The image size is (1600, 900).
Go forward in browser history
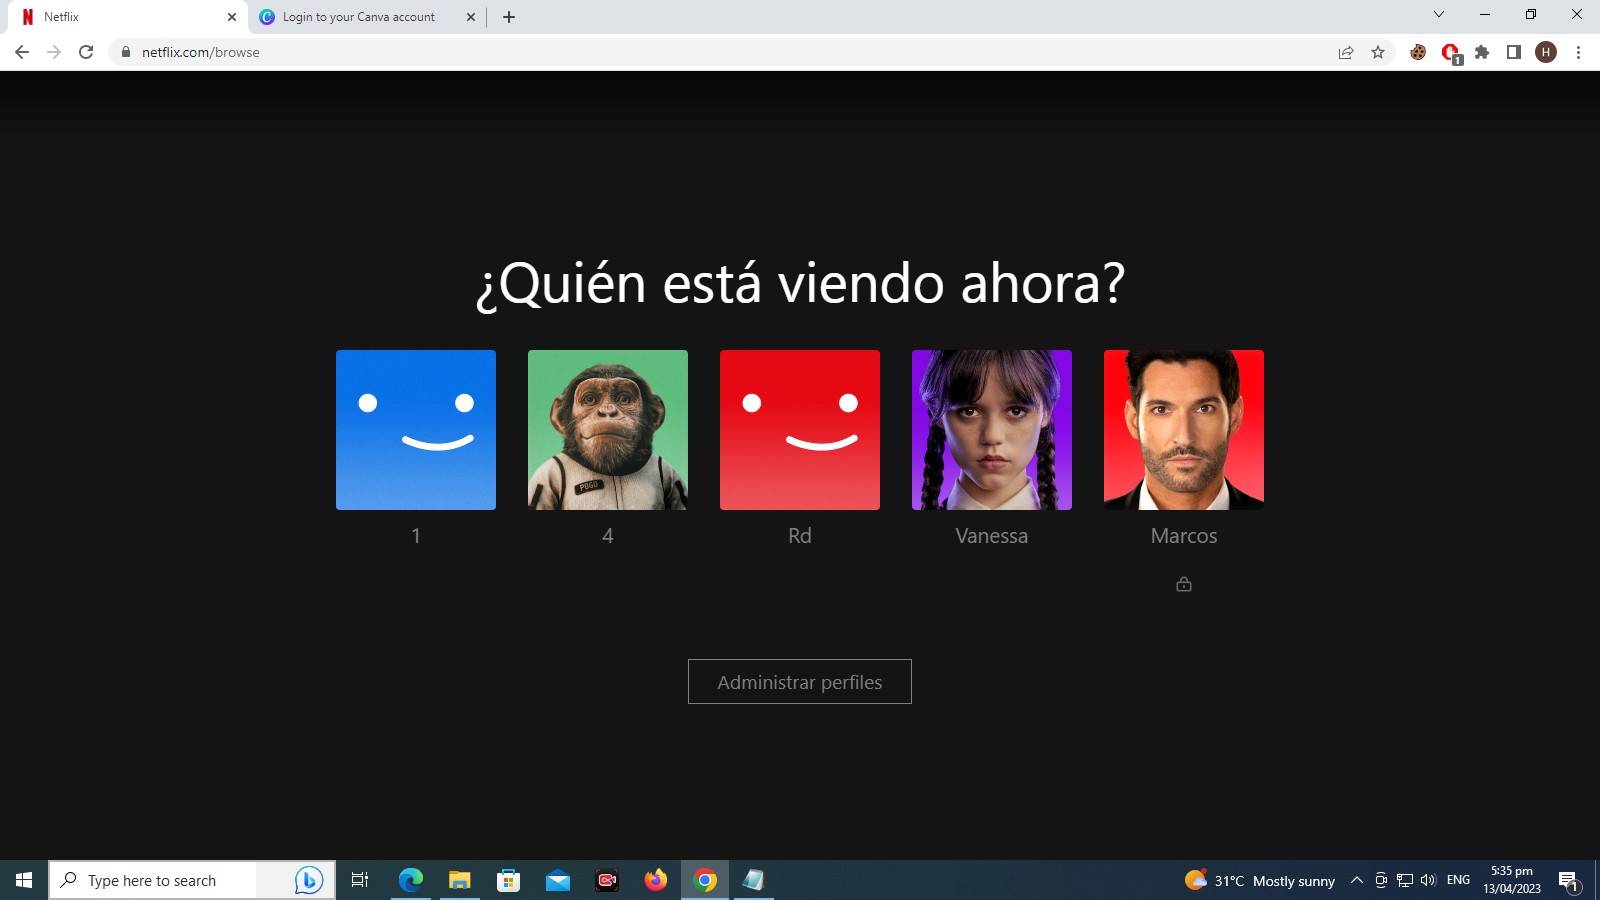tap(54, 52)
